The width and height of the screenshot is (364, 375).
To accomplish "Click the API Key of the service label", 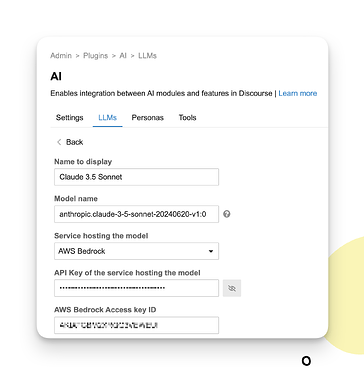I will tap(127, 273).
